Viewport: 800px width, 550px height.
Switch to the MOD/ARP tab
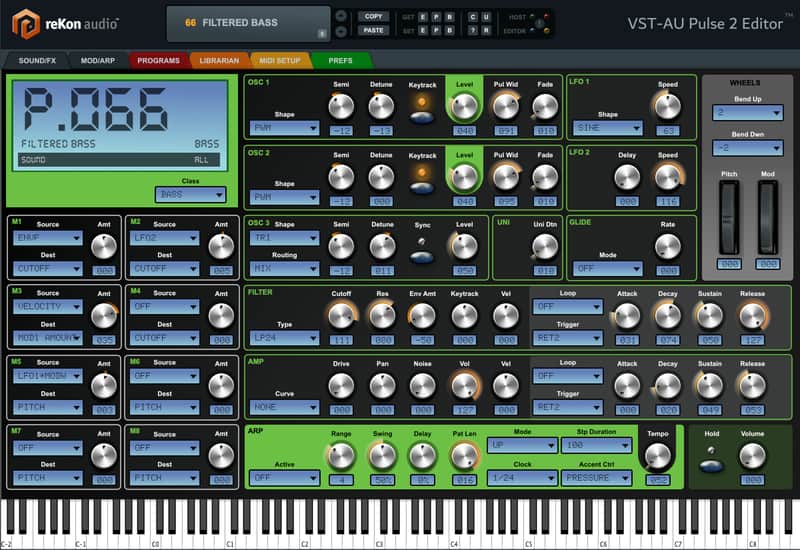(97, 60)
